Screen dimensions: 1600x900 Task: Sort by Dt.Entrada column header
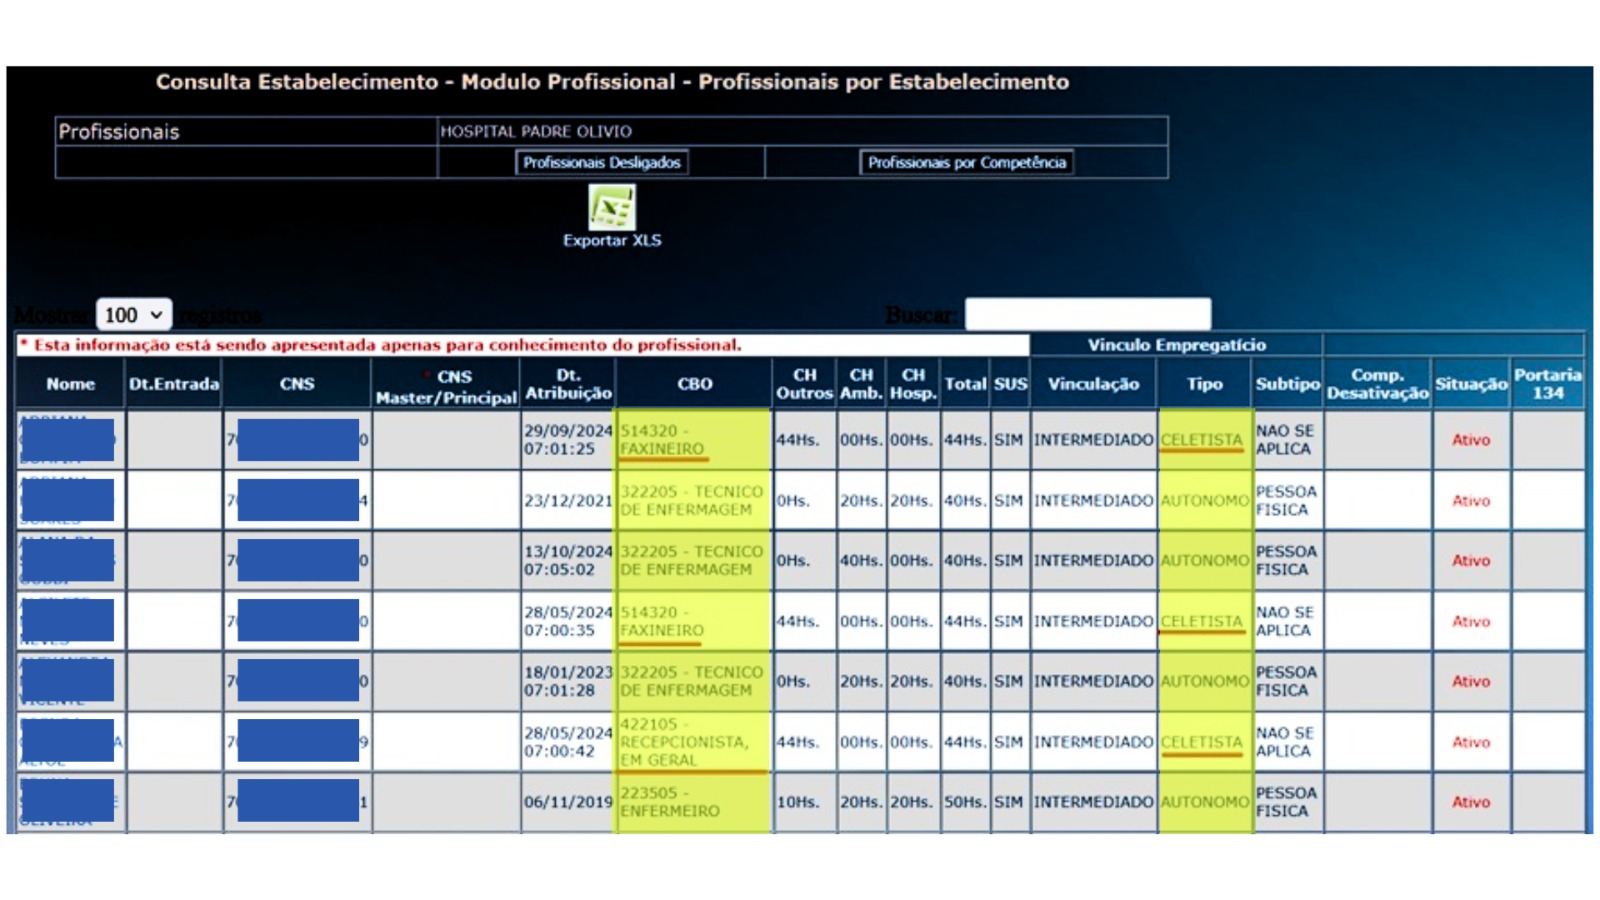173,384
